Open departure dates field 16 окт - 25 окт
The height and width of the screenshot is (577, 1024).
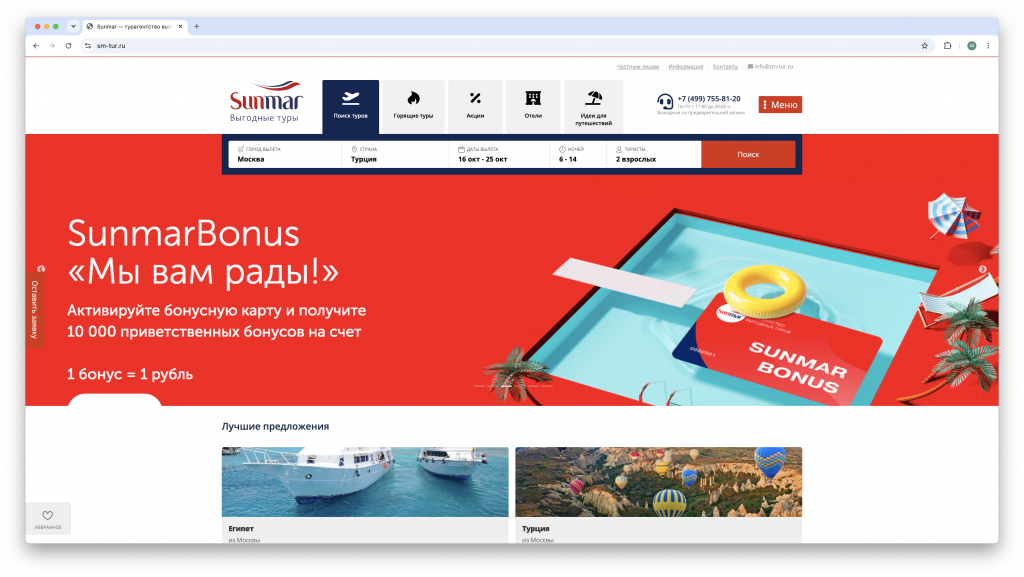500,155
